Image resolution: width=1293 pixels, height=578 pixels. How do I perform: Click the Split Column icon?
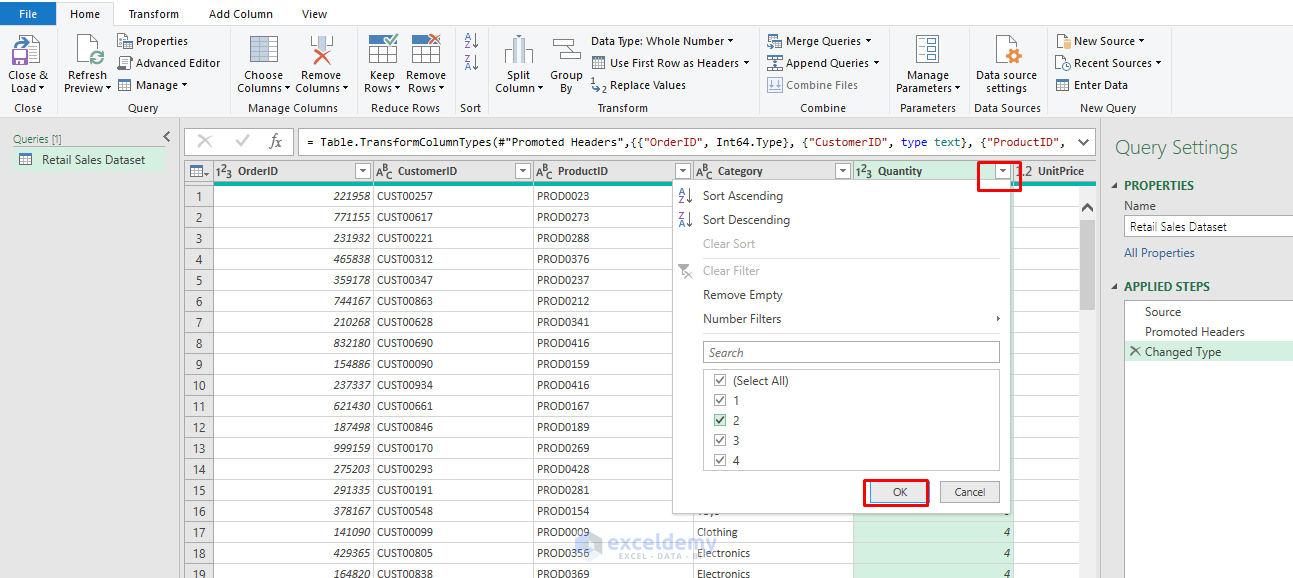518,50
